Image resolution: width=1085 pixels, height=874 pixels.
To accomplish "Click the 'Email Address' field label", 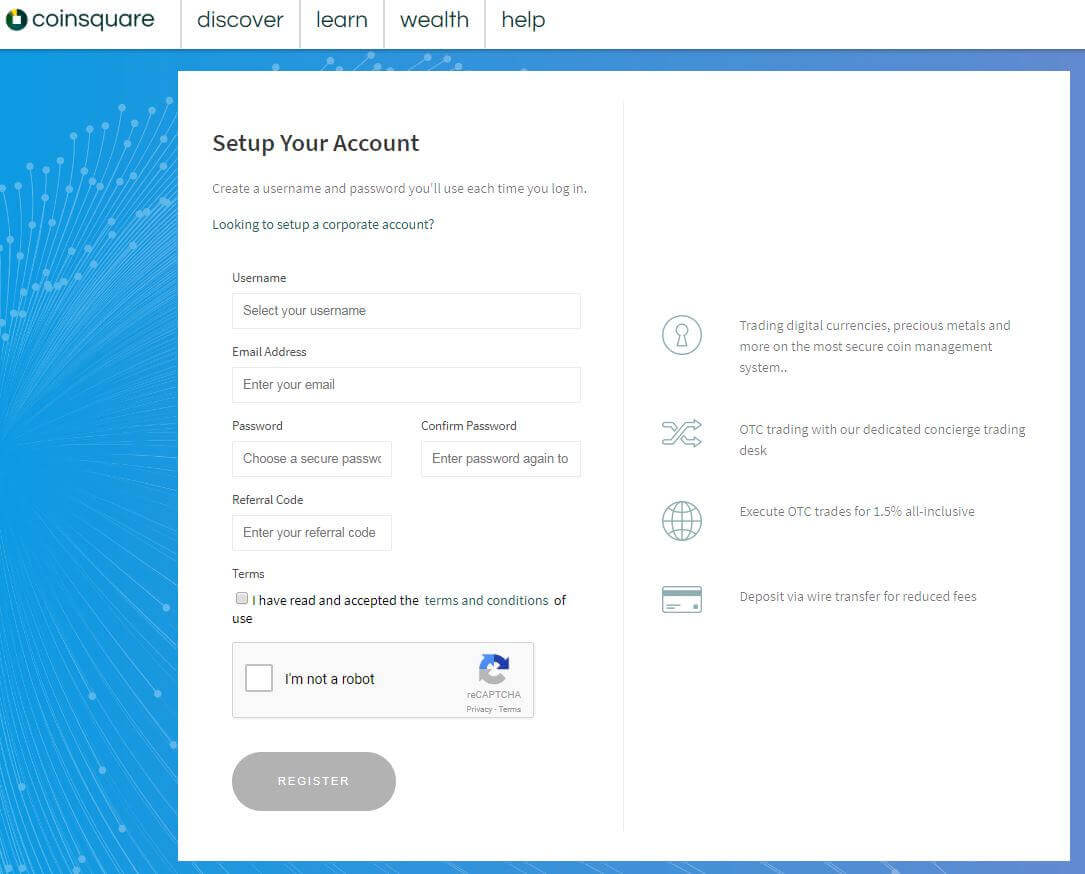I will pos(269,352).
